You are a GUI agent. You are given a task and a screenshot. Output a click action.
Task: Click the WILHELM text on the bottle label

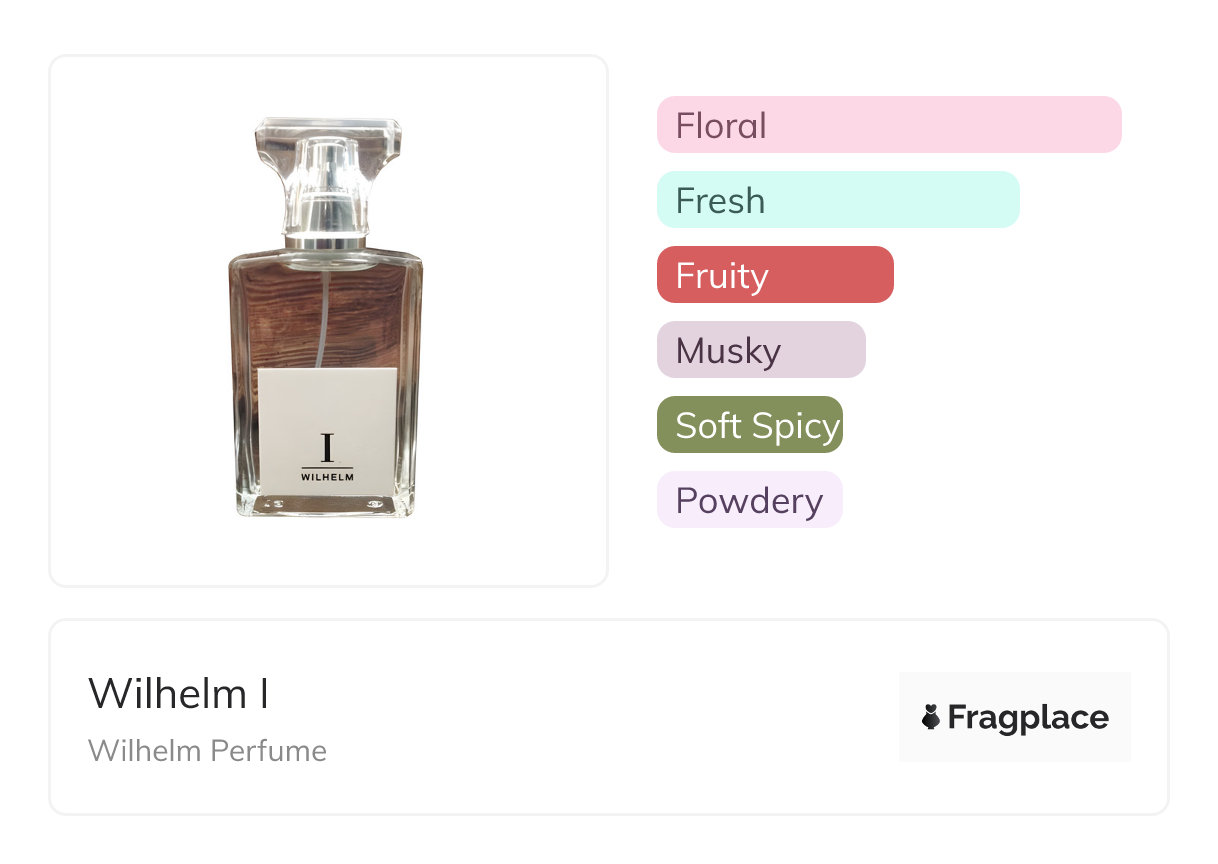tap(327, 477)
